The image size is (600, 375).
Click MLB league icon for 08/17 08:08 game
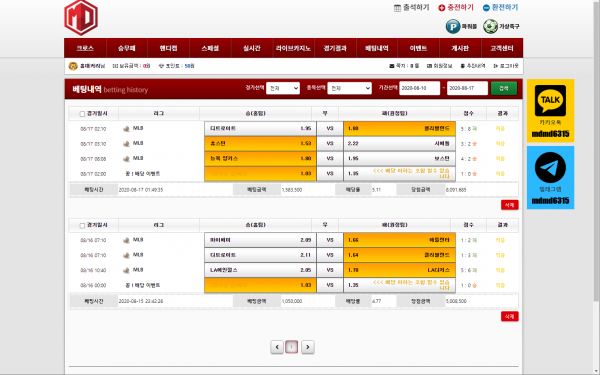[126, 158]
